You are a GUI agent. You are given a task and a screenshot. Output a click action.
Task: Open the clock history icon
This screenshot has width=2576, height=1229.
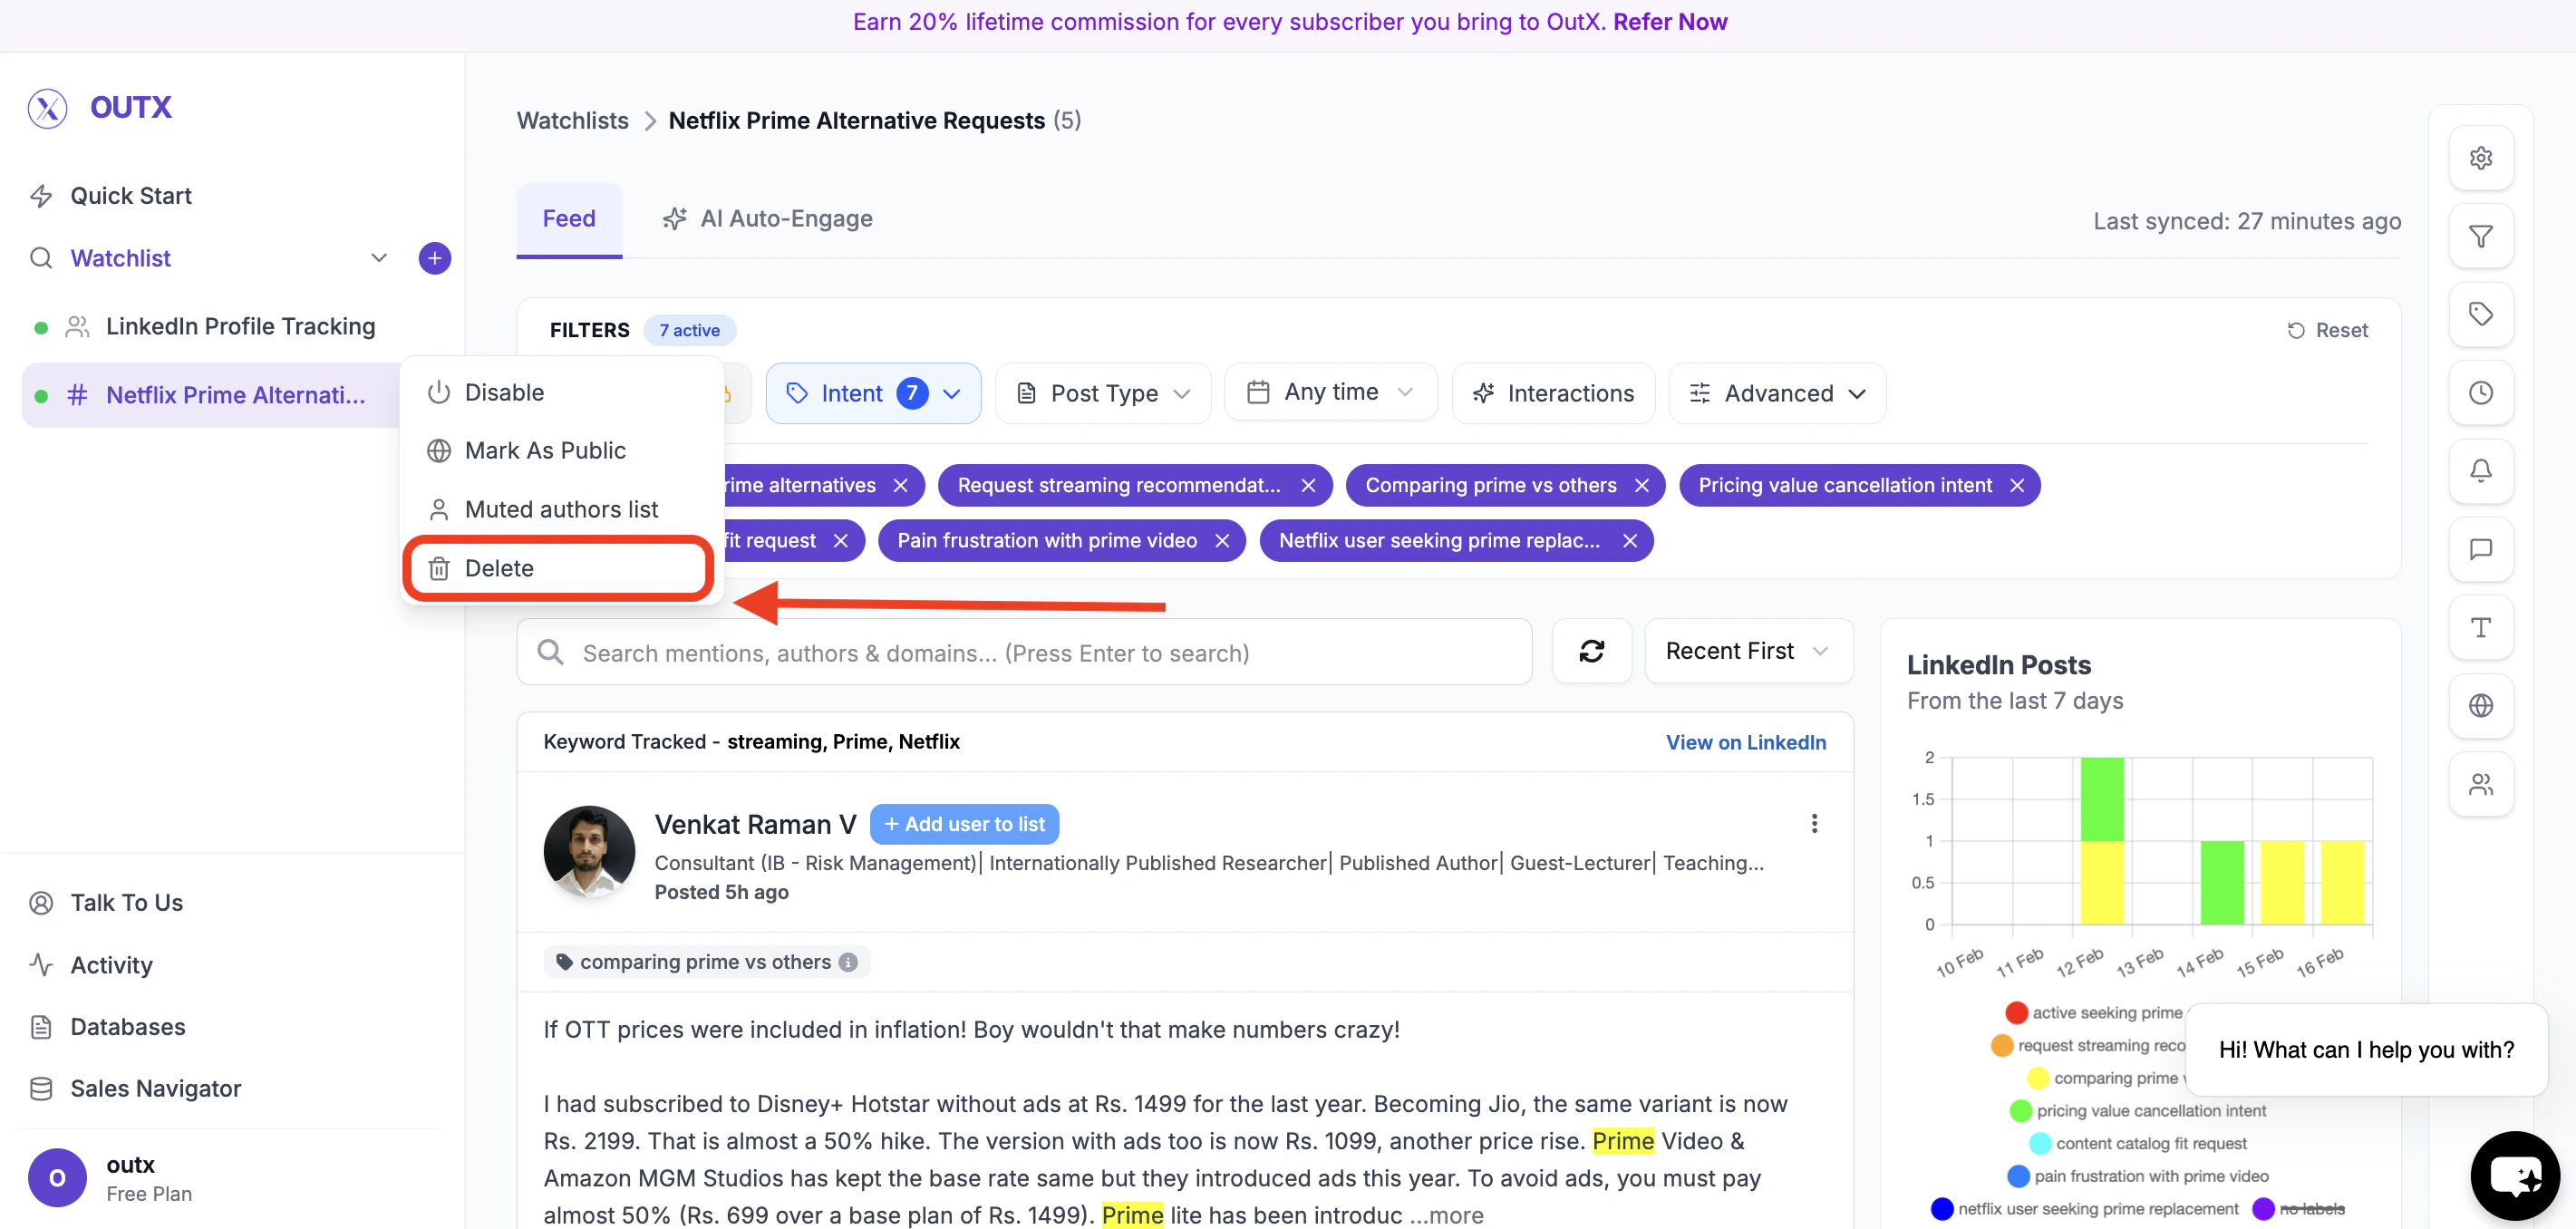click(2480, 393)
